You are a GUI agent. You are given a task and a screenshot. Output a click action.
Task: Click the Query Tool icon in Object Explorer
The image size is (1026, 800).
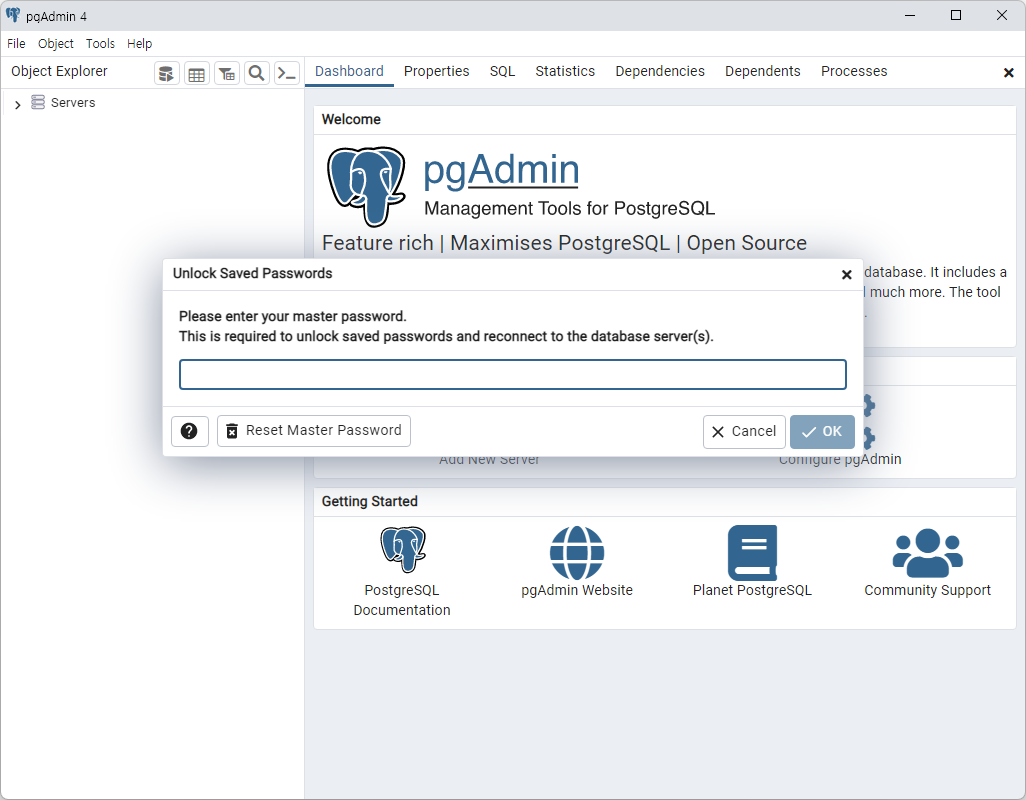pyautogui.click(x=167, y=73)
